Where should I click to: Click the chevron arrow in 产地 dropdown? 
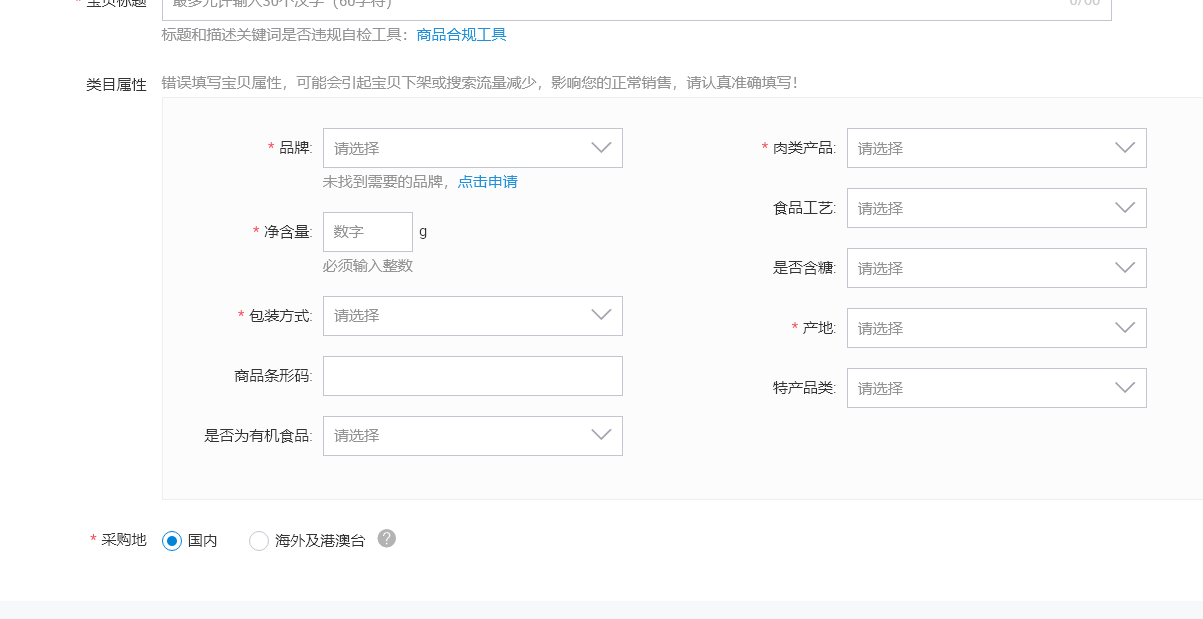tap(1125, 328)
